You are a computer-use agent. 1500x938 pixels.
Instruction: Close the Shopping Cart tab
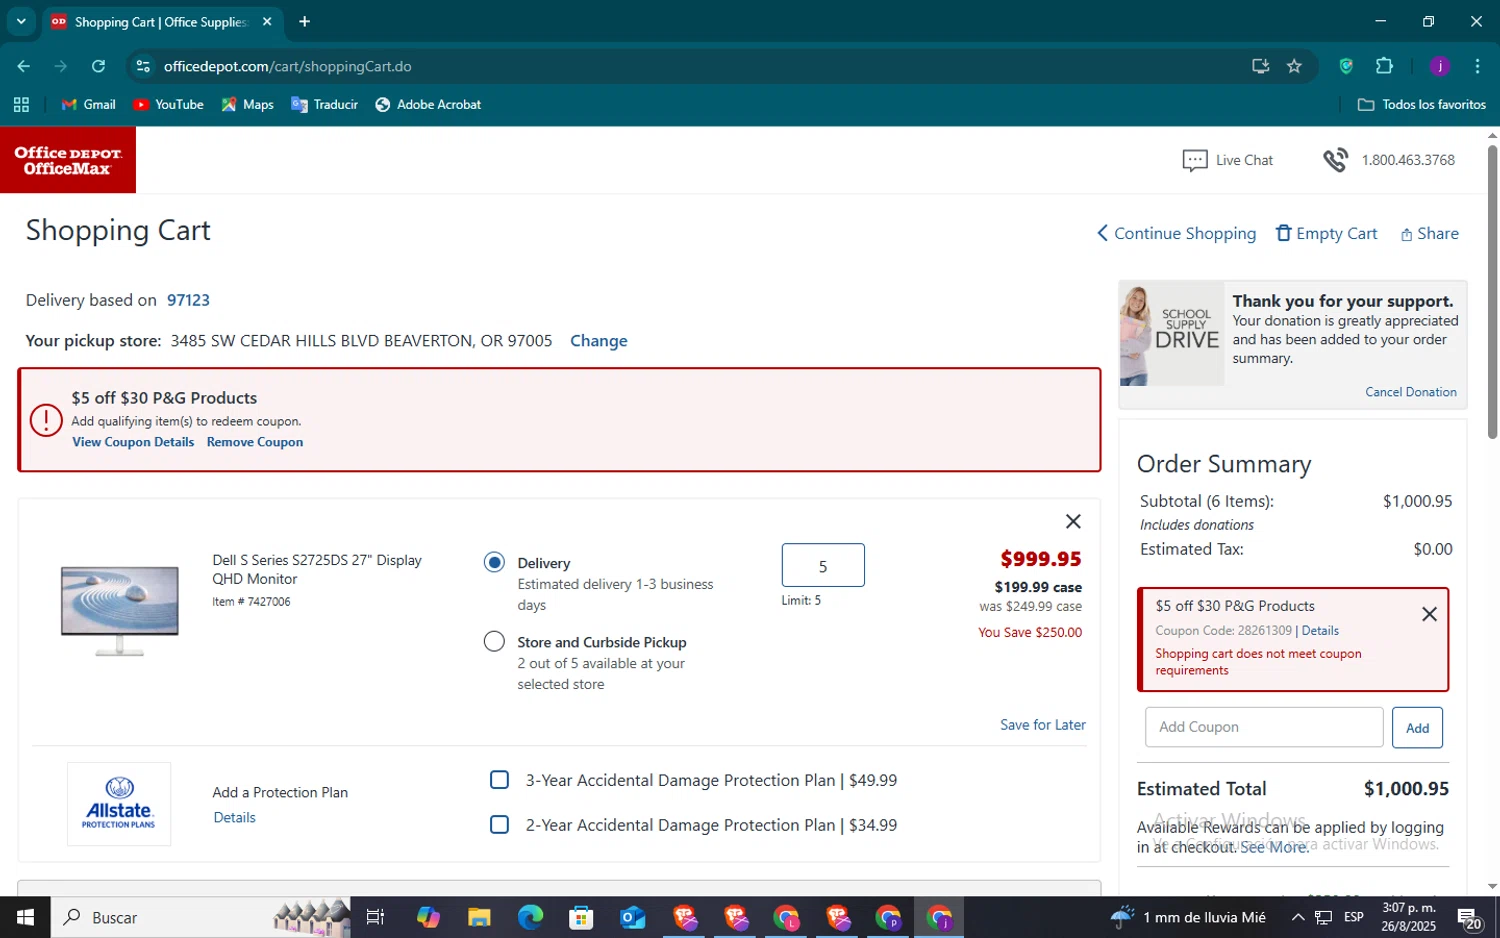click(267, 21)
